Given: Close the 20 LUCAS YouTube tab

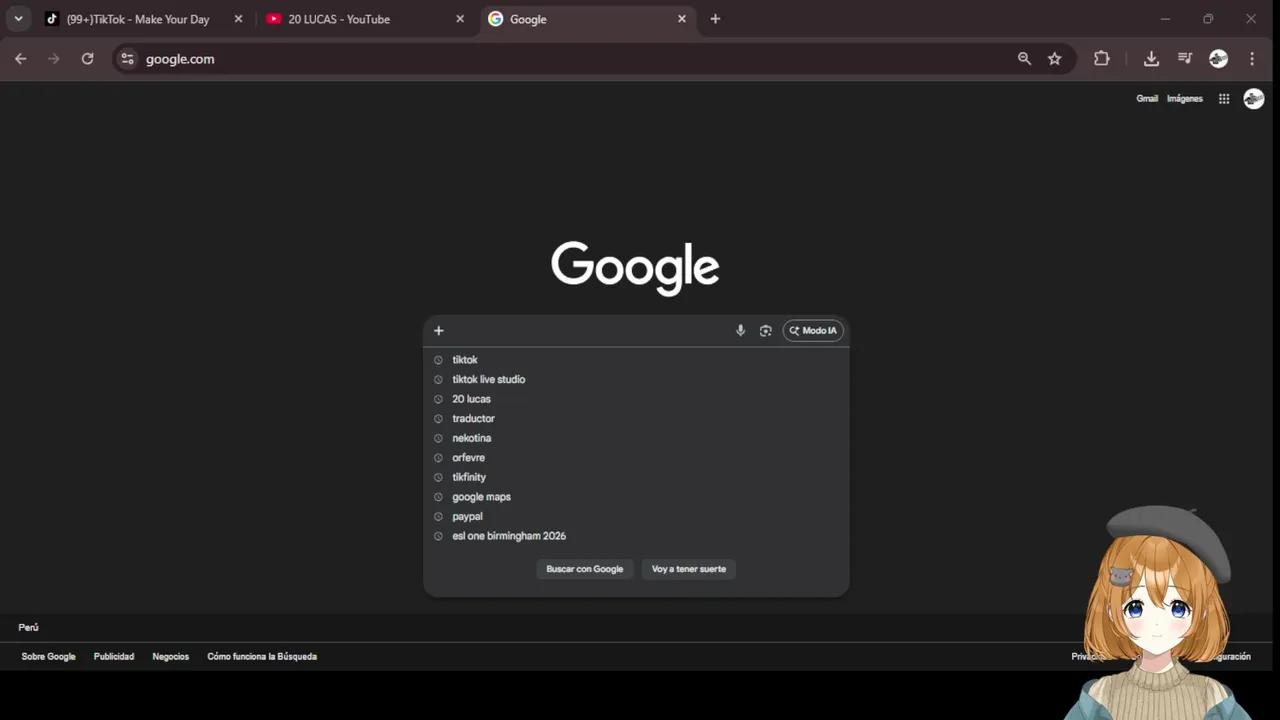Looking at the screenshot, I should (x=460, y=19).
